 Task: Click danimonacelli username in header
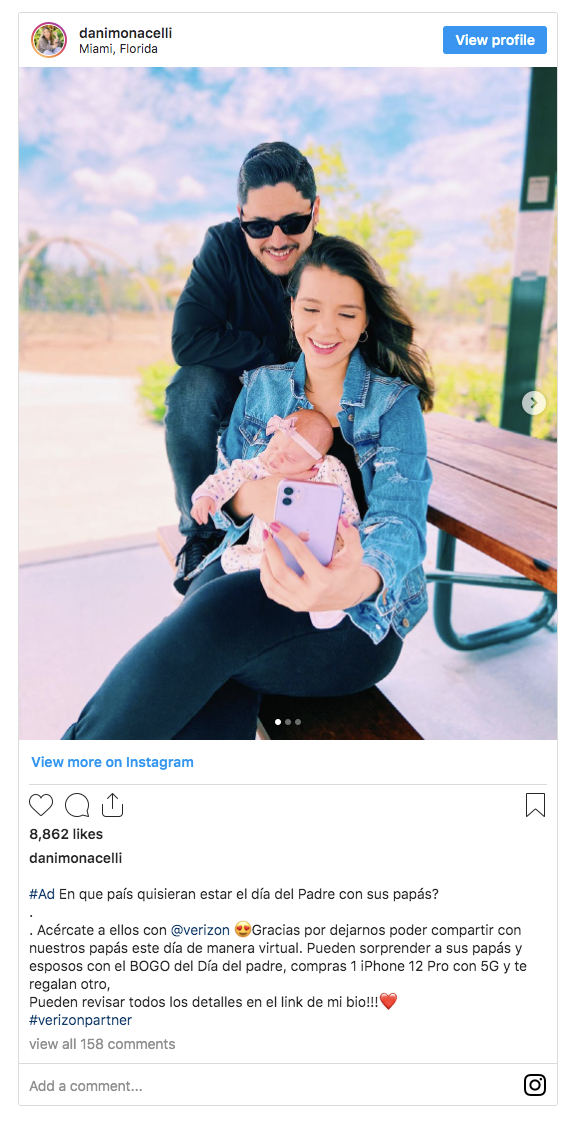coord(125,33)
